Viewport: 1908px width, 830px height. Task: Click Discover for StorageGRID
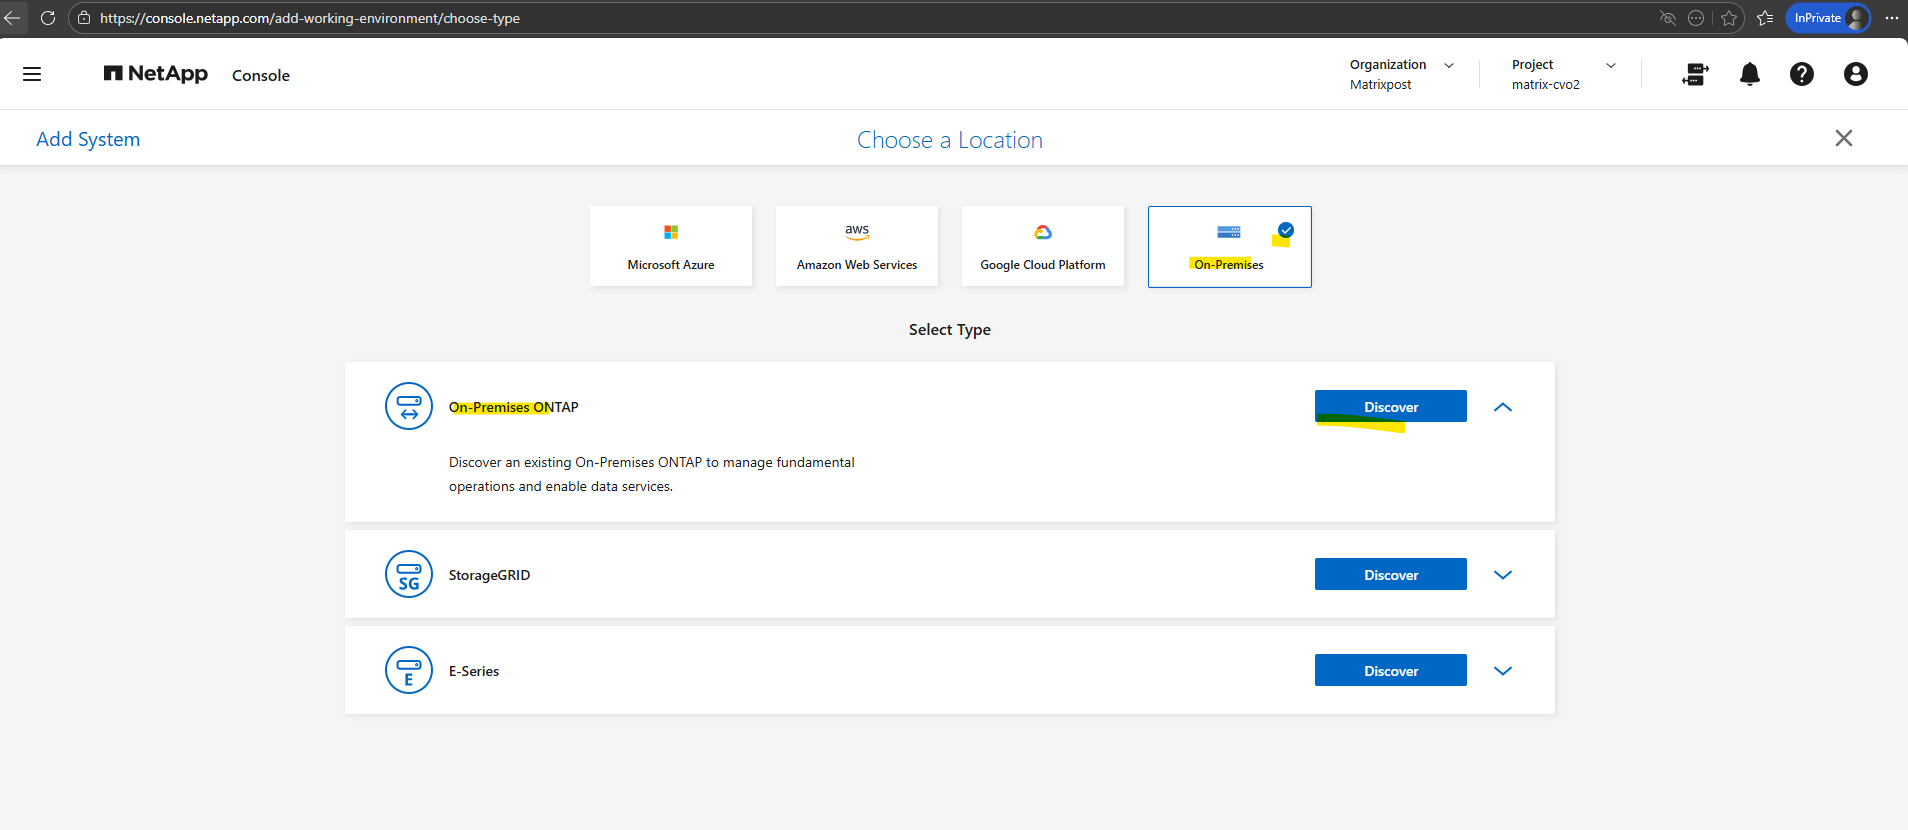1390,575
